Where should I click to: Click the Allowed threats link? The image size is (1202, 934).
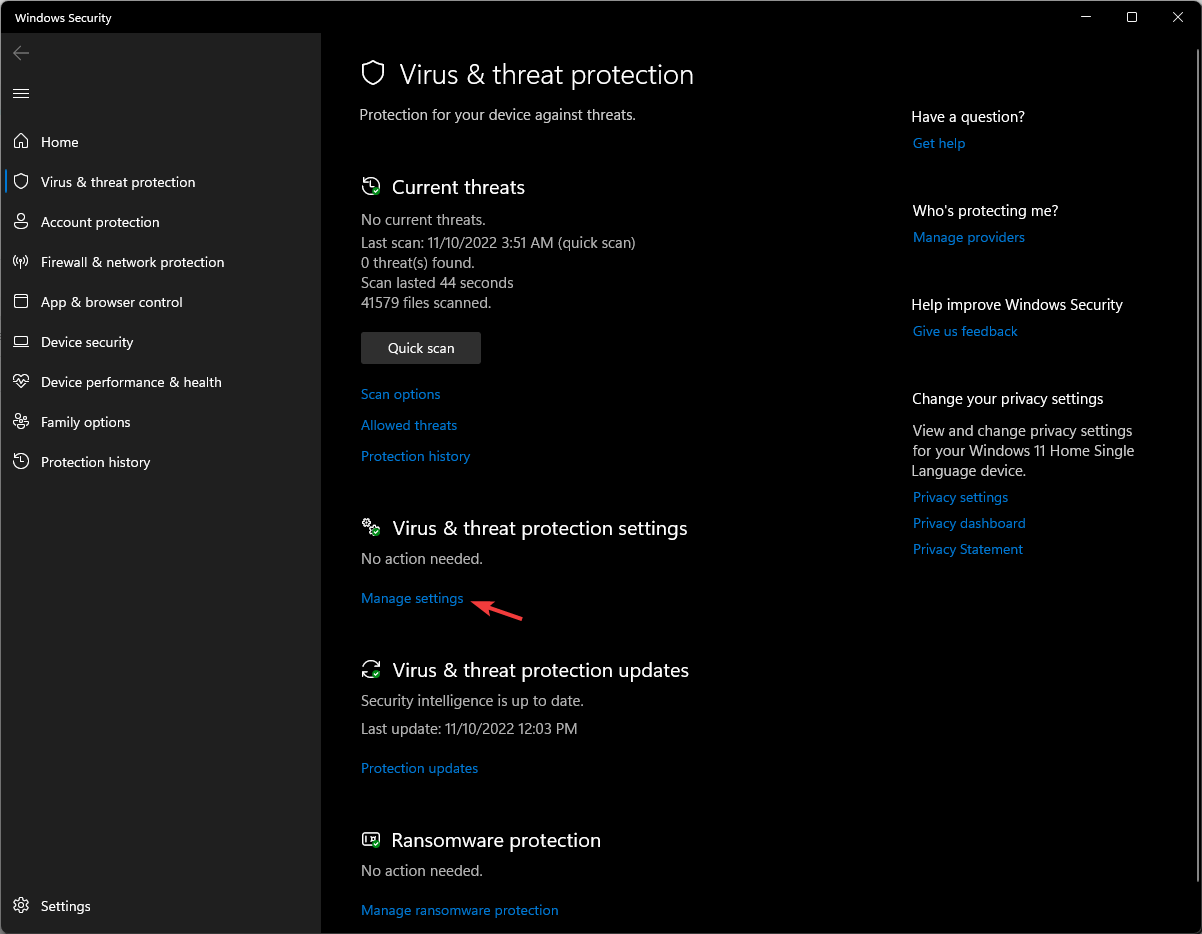408,425
